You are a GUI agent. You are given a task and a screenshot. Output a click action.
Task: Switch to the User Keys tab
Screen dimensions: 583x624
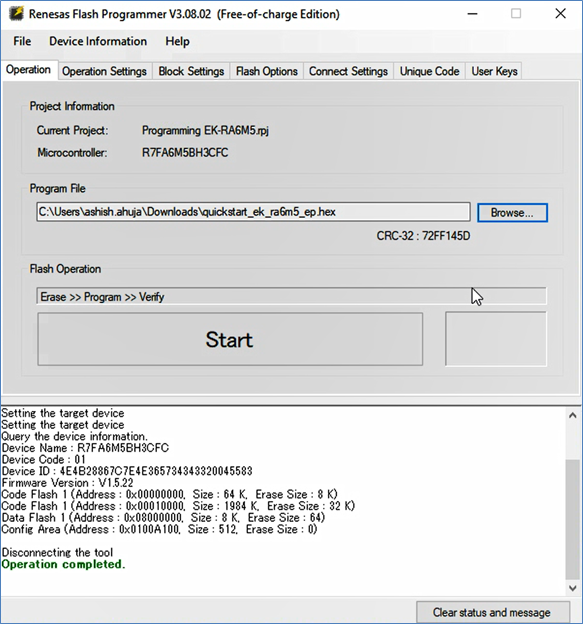pos(494,71)
